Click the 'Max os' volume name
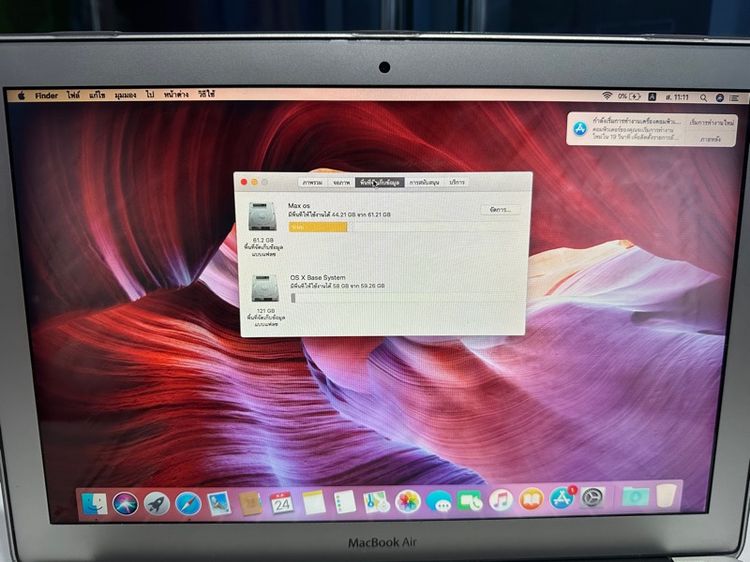 click(x=299, y=206)
